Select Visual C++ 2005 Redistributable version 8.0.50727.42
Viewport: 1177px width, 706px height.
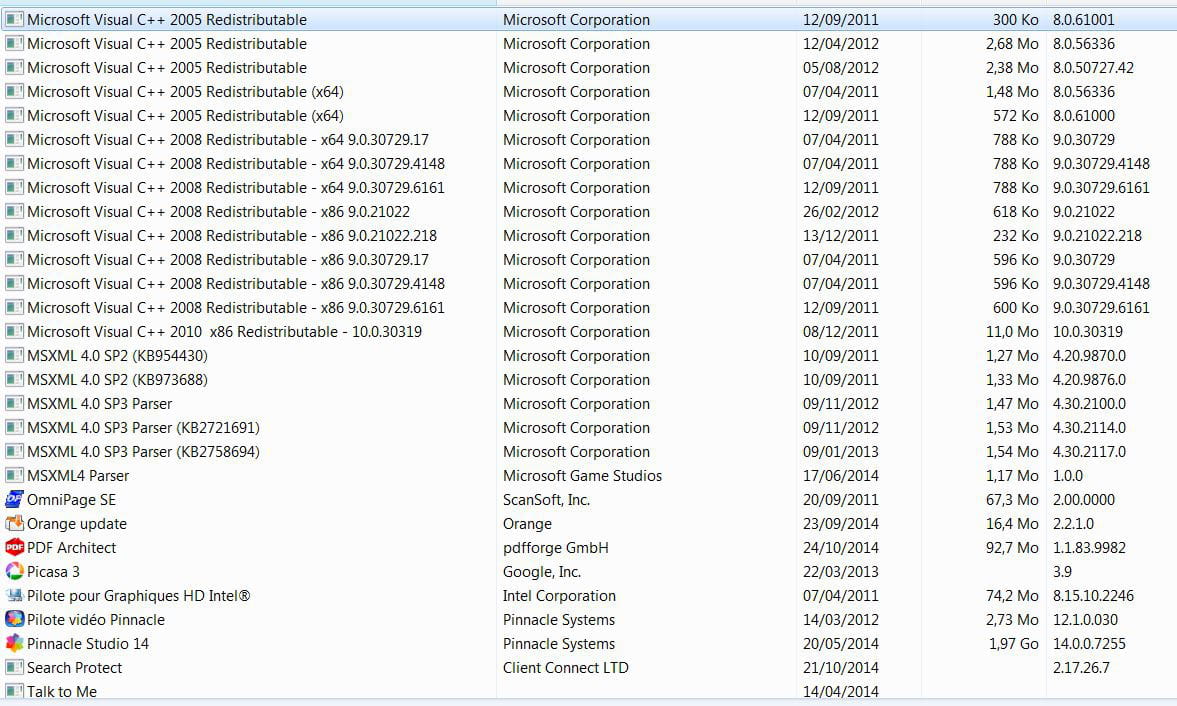(x=588, y=68)
